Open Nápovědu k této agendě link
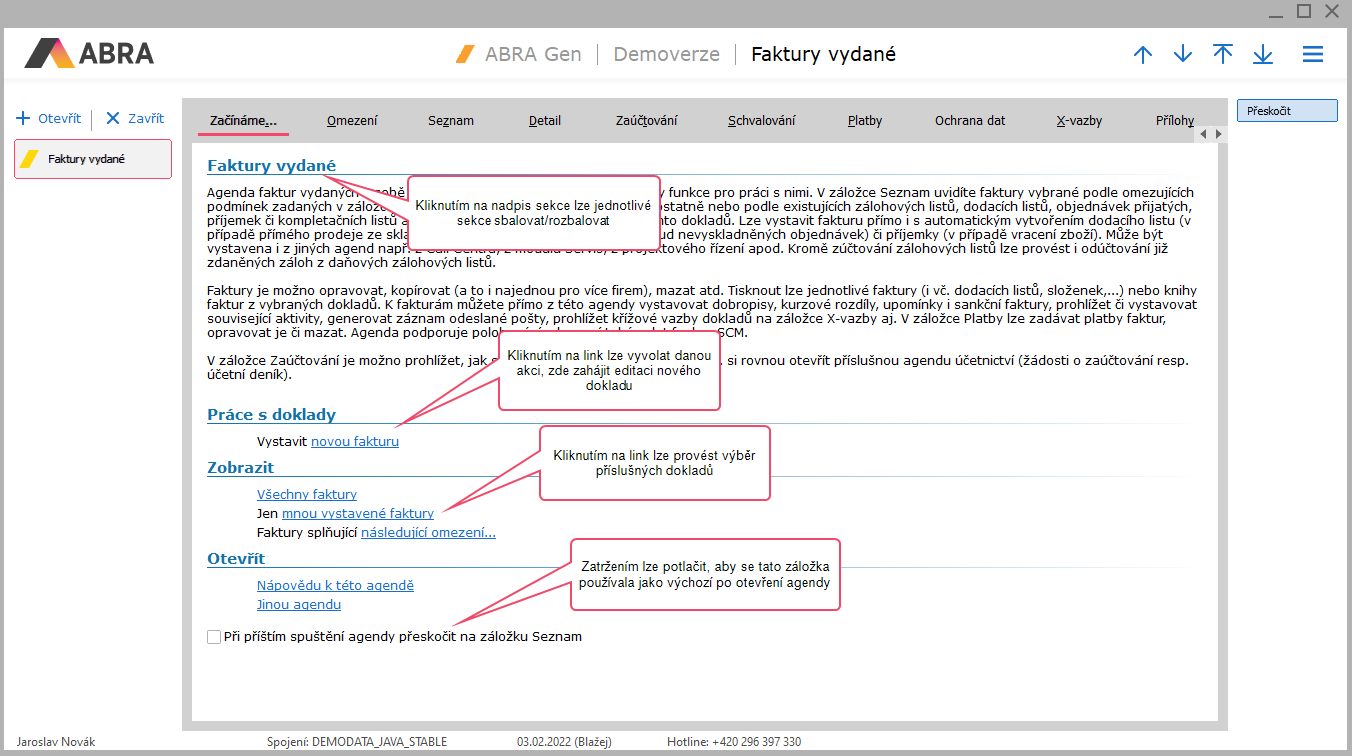This screenshot has height=756, width=1352. [335, 586]
